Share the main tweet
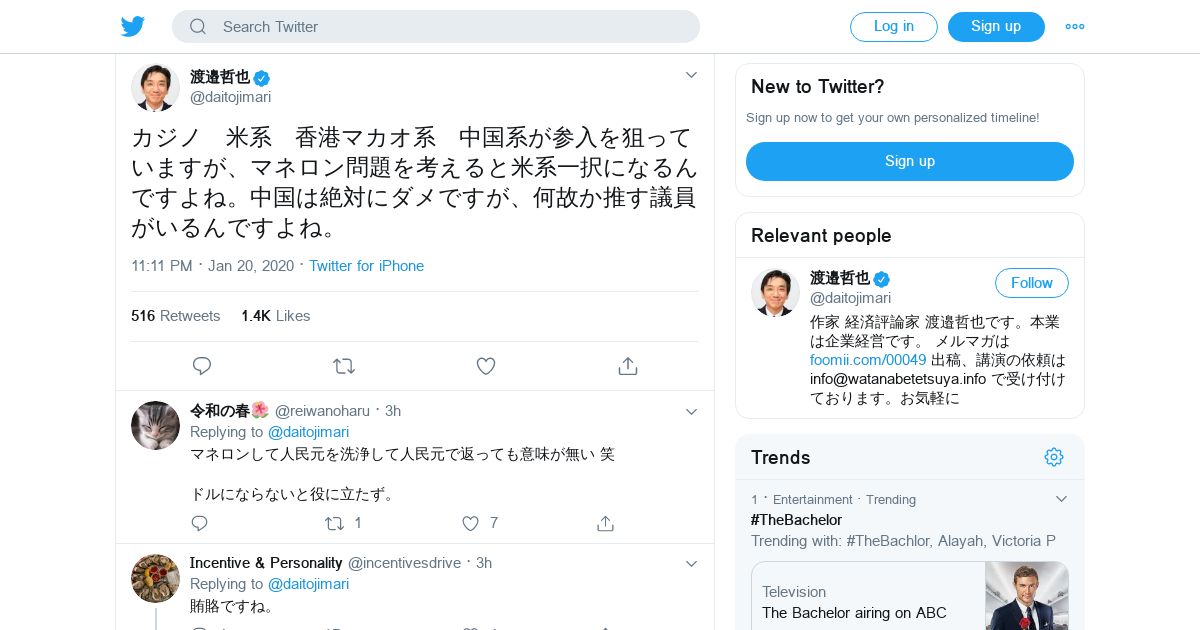This screenshot has width=1200, height=630. [x=628, y=366]
